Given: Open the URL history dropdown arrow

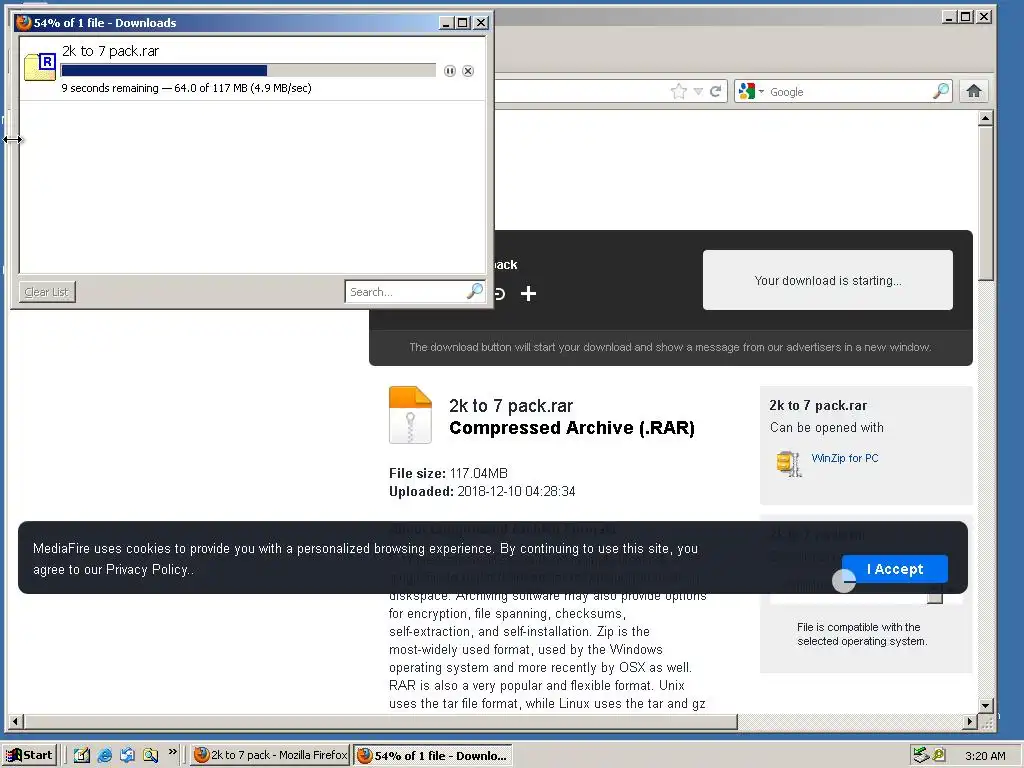Looking at the screenshot, I should point(698,91).
